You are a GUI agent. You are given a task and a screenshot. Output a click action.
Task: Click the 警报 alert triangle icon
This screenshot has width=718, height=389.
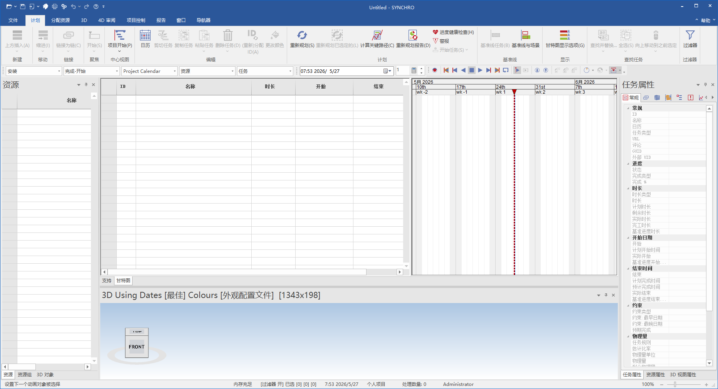click(x=441, y=41)
